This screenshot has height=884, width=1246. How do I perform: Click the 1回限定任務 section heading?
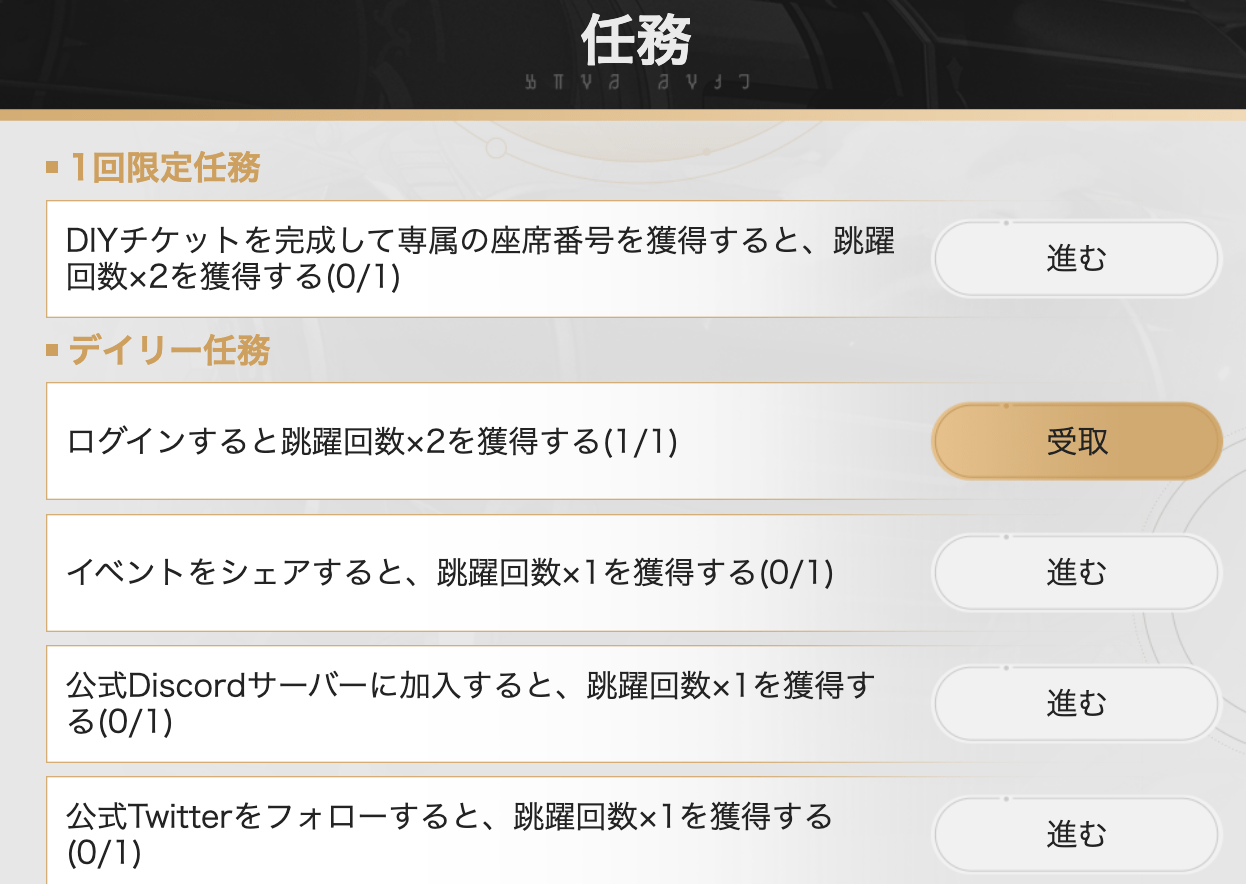point(165,168)
